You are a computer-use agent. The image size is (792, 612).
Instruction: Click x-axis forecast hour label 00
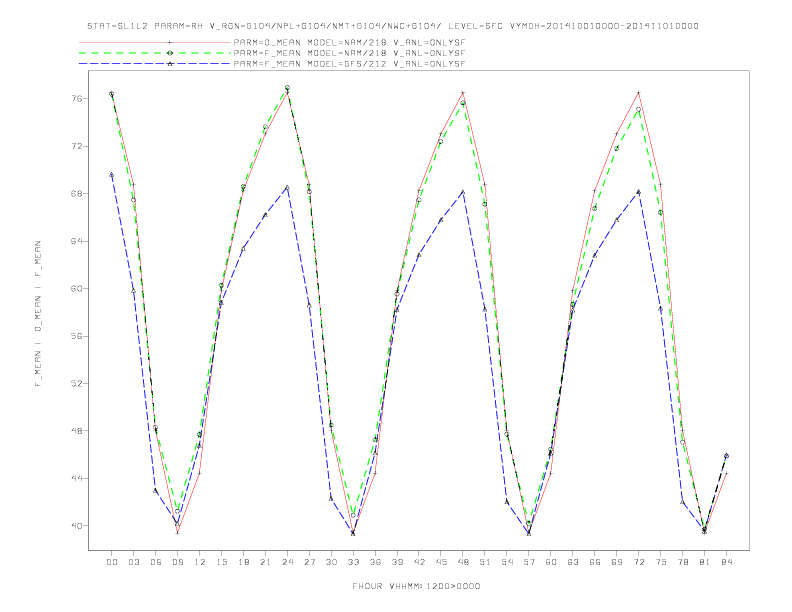pos(112,562)
